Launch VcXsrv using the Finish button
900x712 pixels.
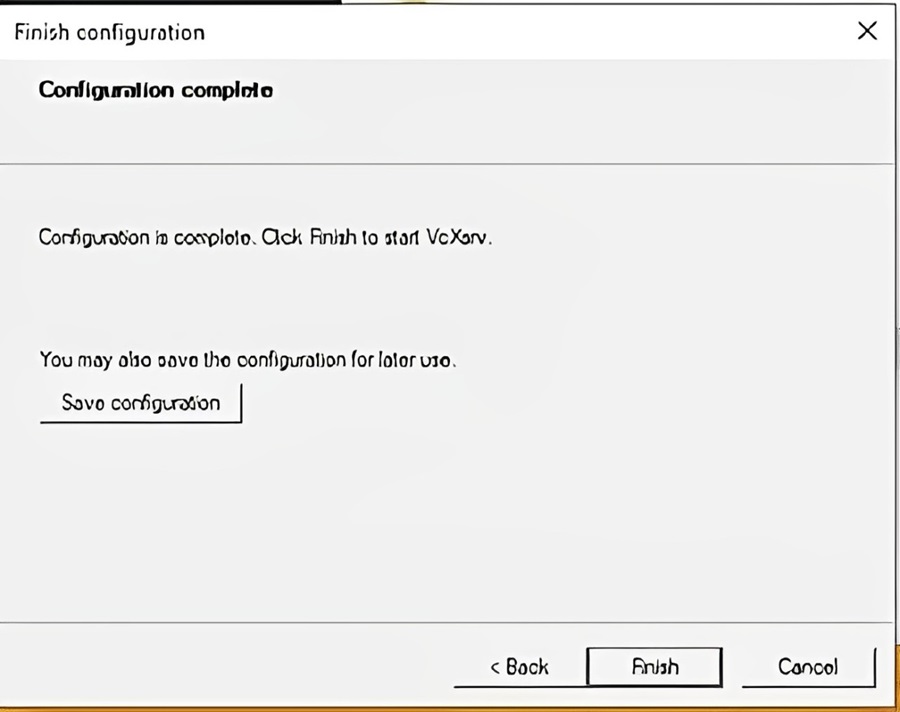pos(654,667)
